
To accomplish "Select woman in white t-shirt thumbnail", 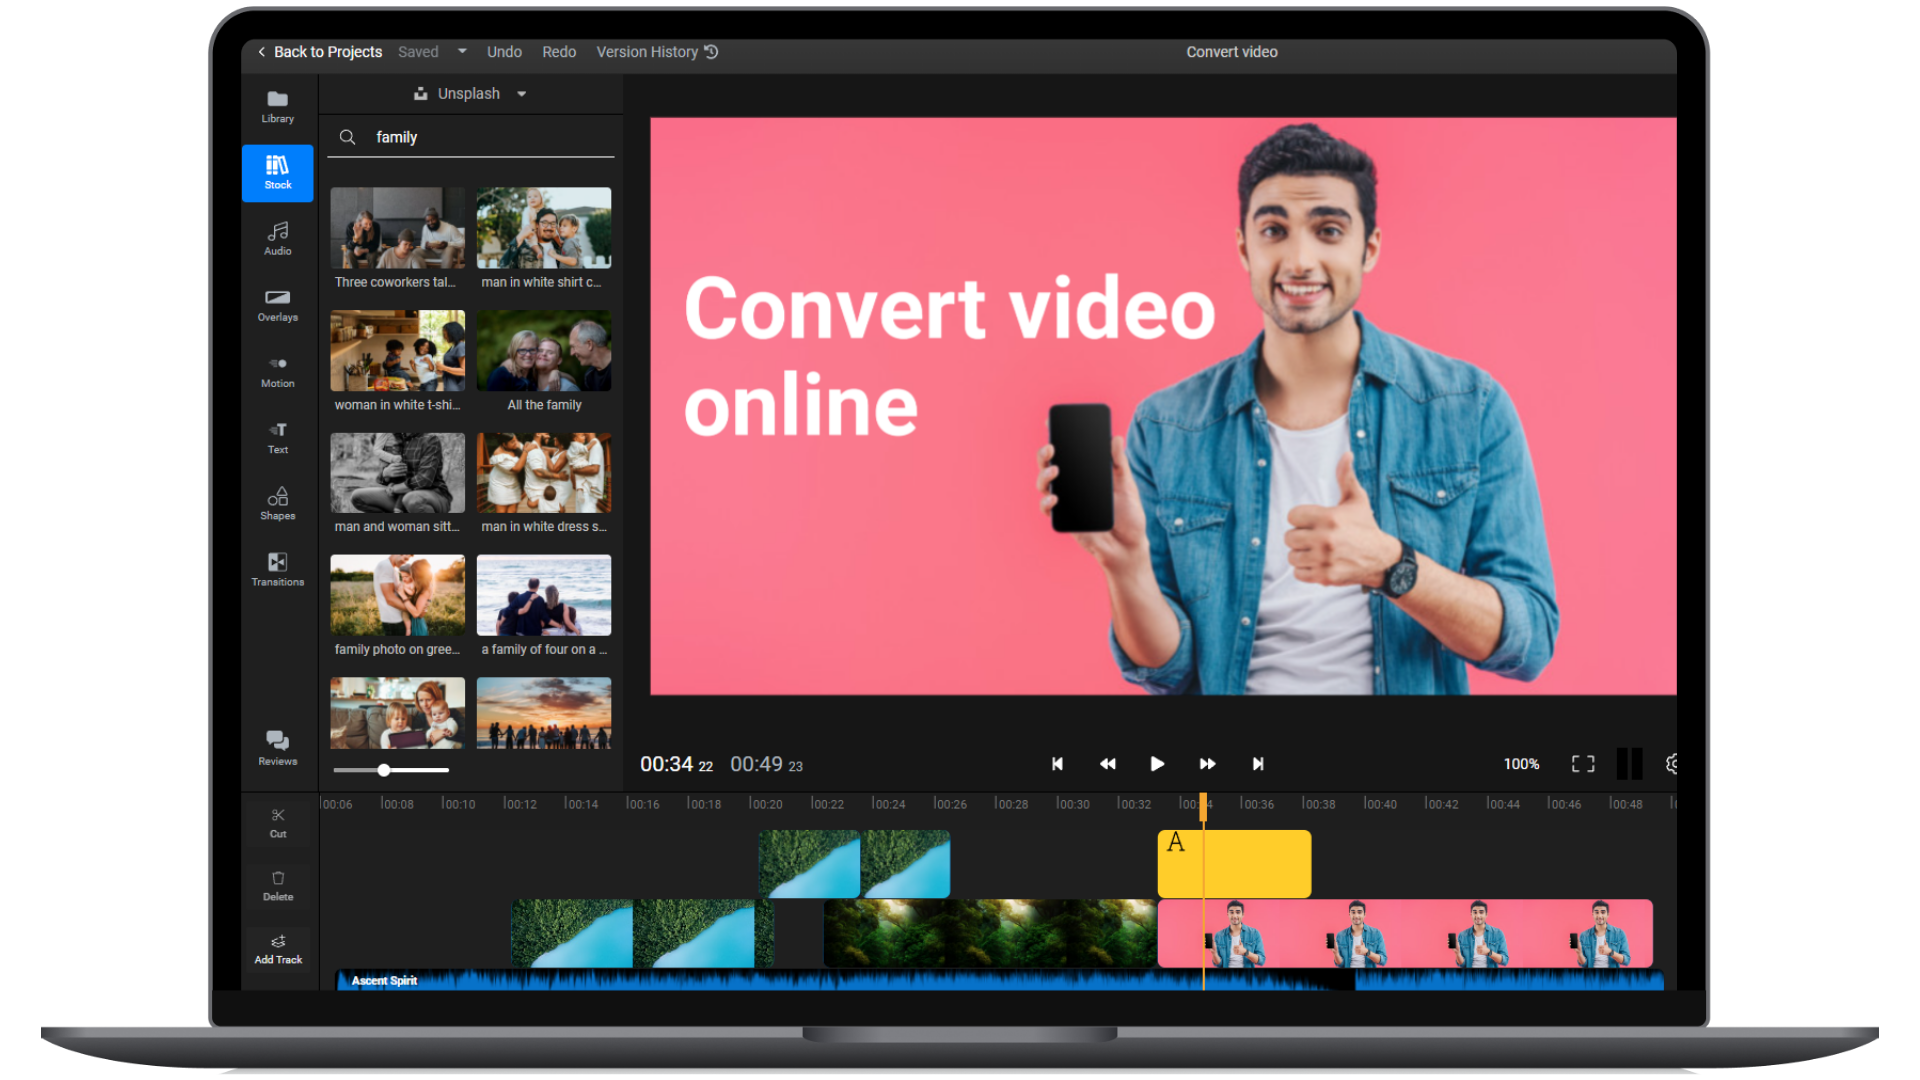I will pos(398,351).
